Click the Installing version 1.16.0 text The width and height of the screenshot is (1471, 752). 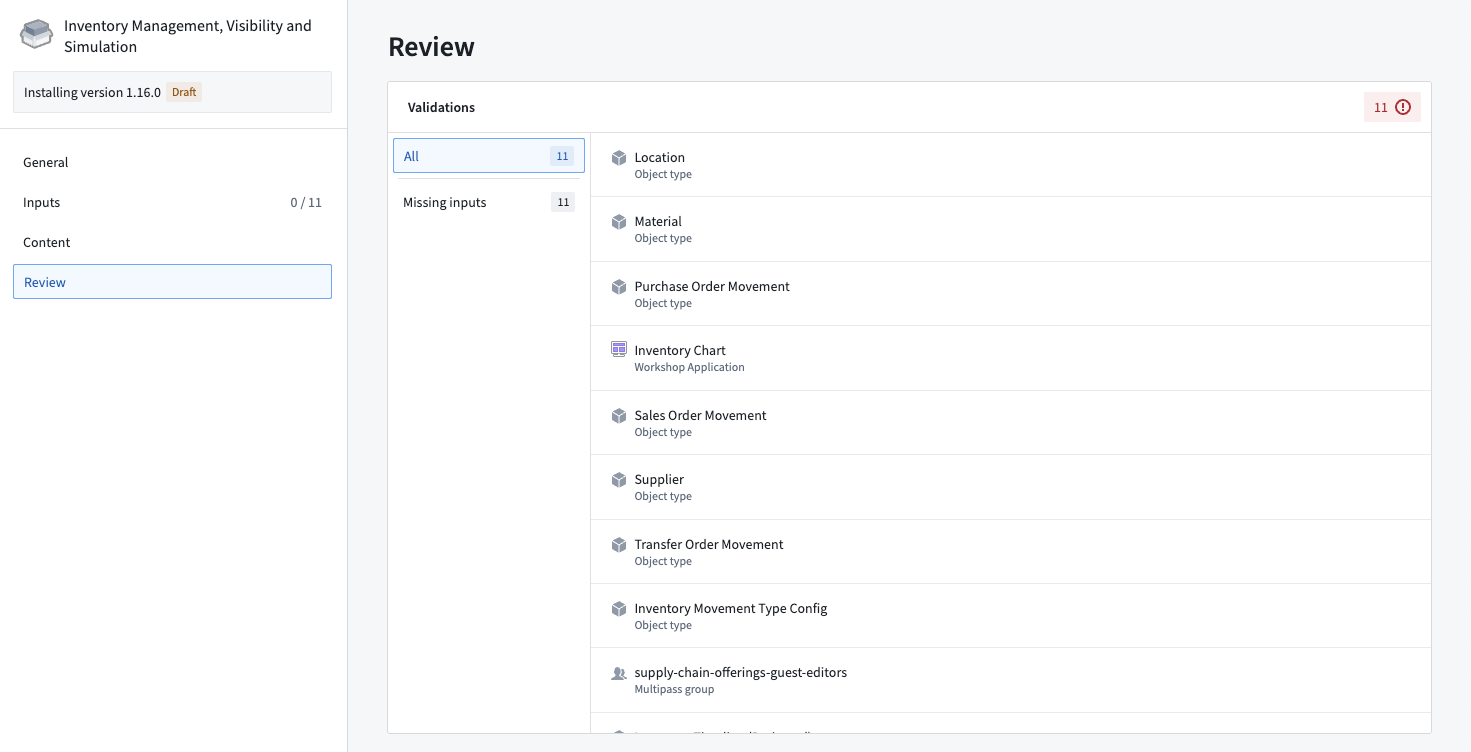click(92, 92)
